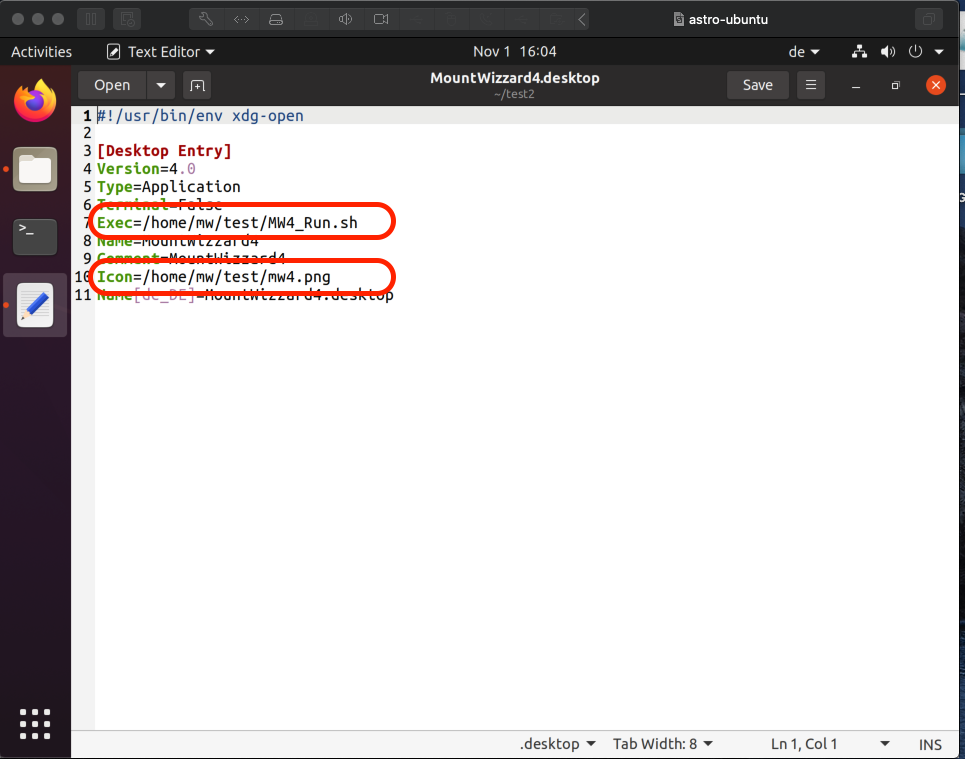Open the clock Nov 1 16:04 calendar
The image size is (965, 759).
[x=515, y=52]
